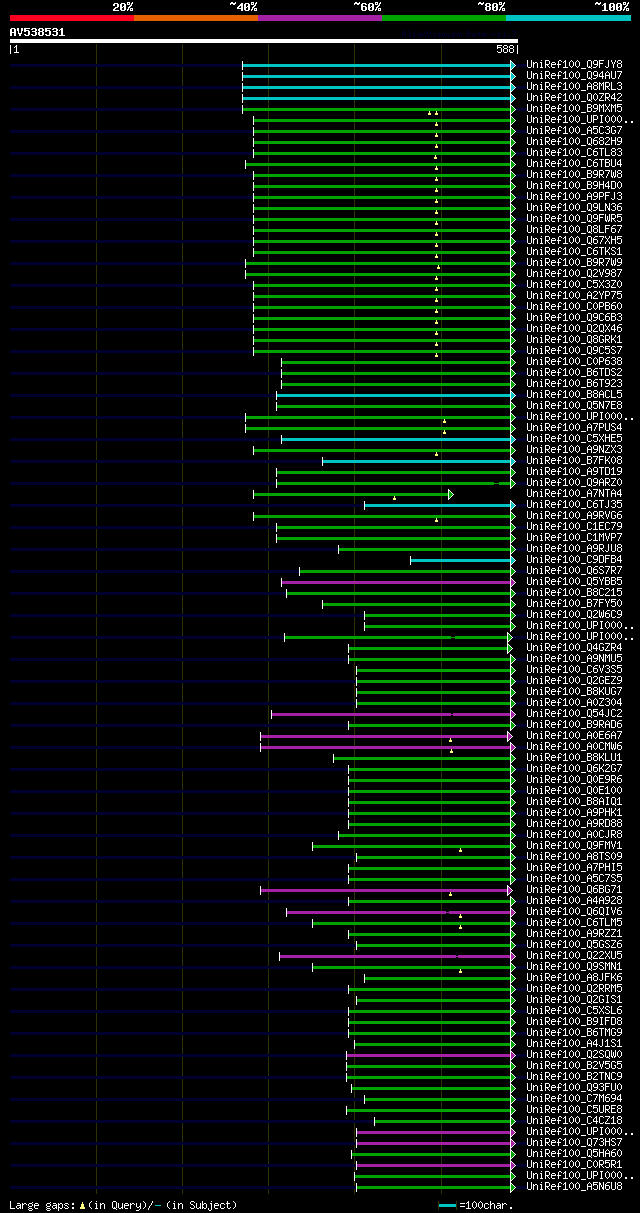This screenshot has width=640, height=1213.
Task: Select label UniRef100_C0P638
Action: coord(574,361)
